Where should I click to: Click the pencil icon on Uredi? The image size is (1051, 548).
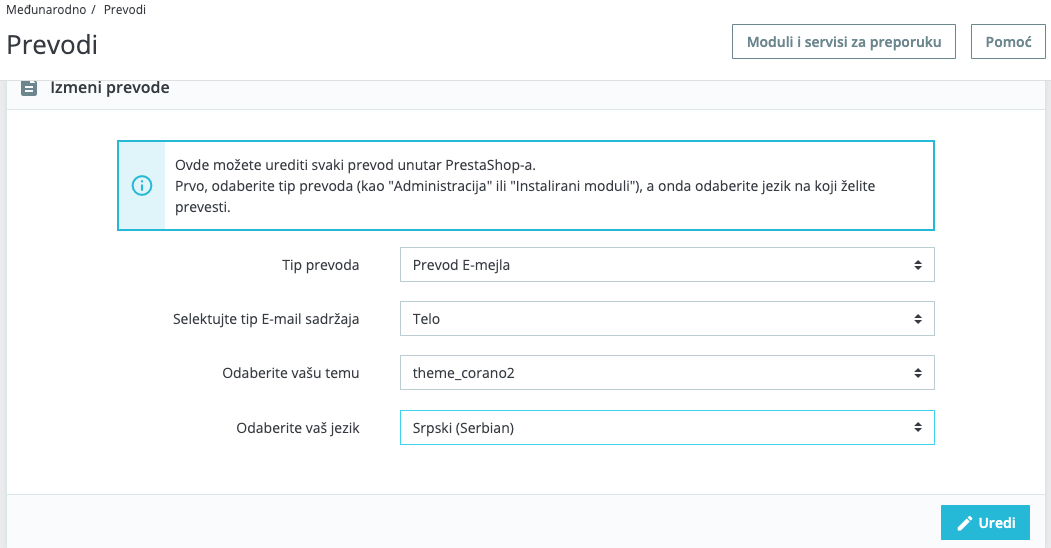pos(965,523)
